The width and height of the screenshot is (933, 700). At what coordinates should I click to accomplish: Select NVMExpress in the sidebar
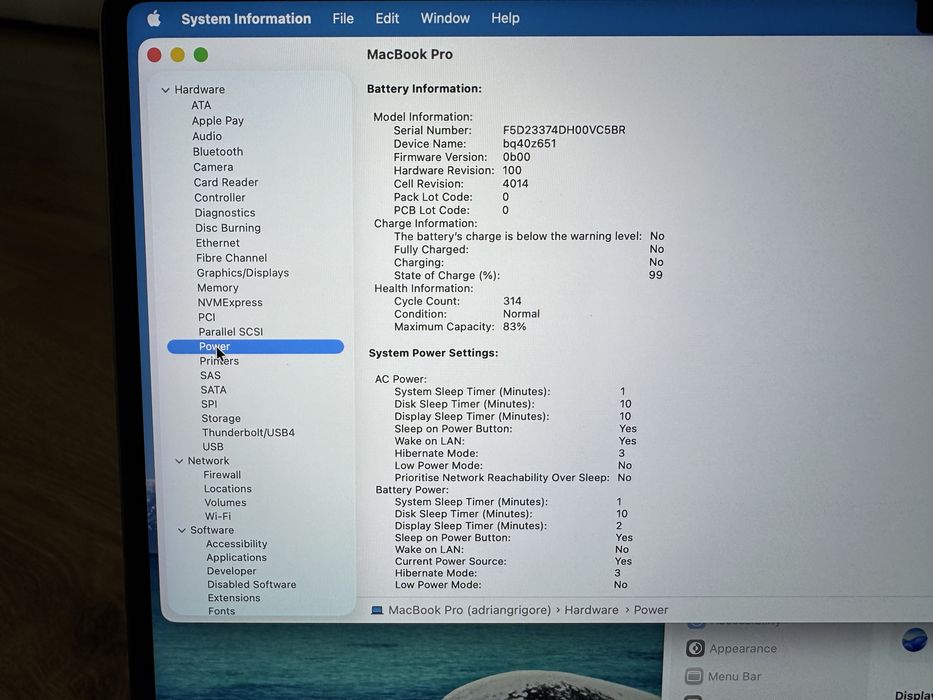point(230,302)
